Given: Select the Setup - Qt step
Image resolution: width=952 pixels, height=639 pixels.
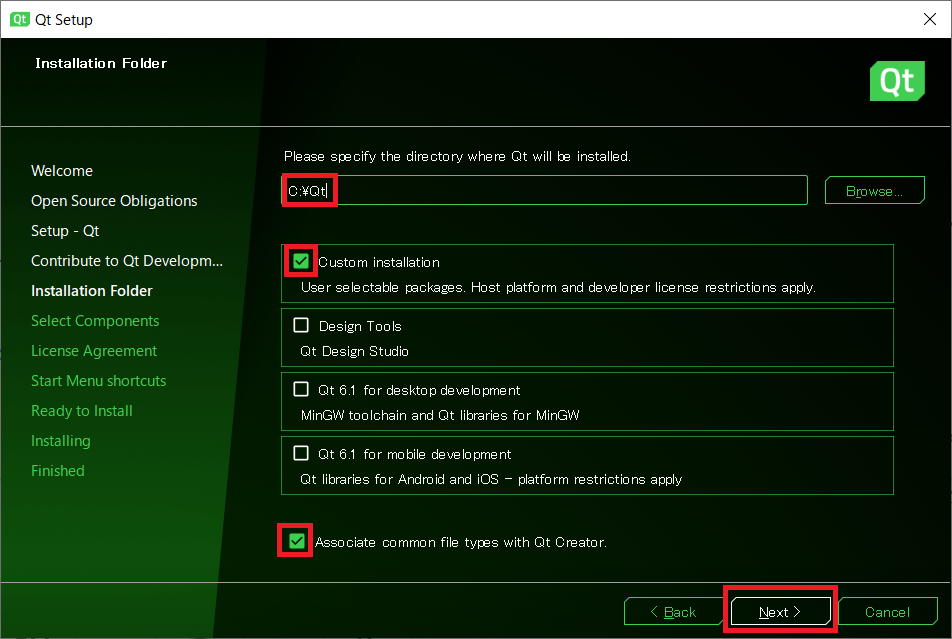Looking at the screenshot, I should pos(65,231).
